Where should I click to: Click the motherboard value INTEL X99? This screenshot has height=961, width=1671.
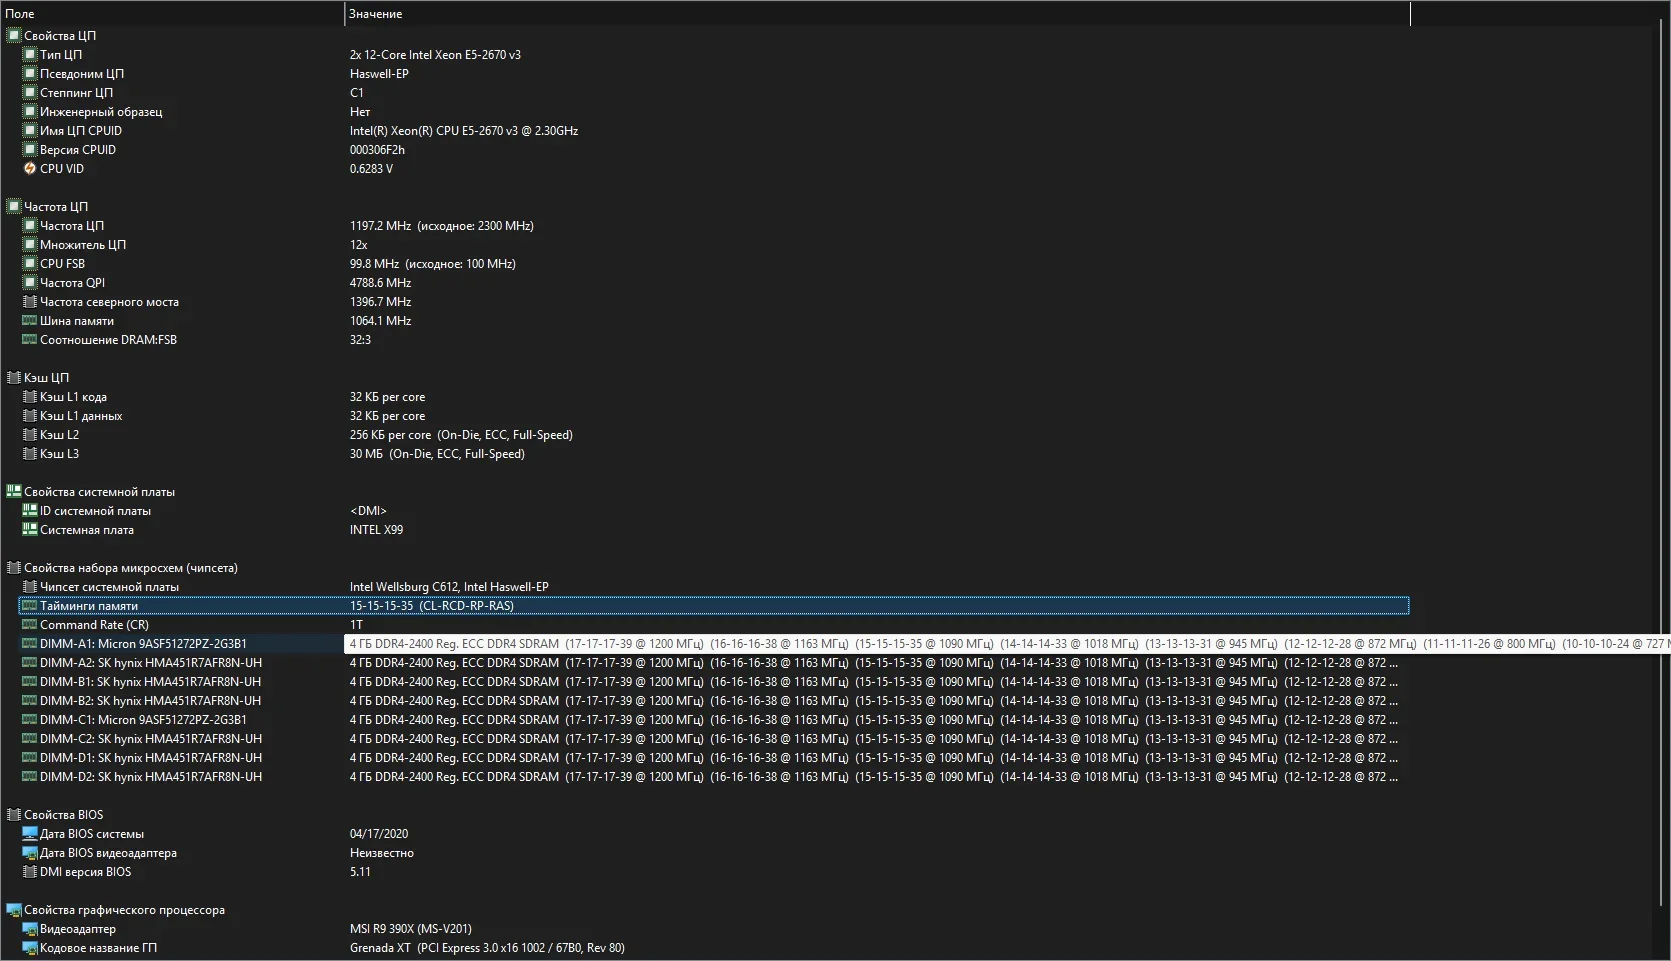click(376, 530)
